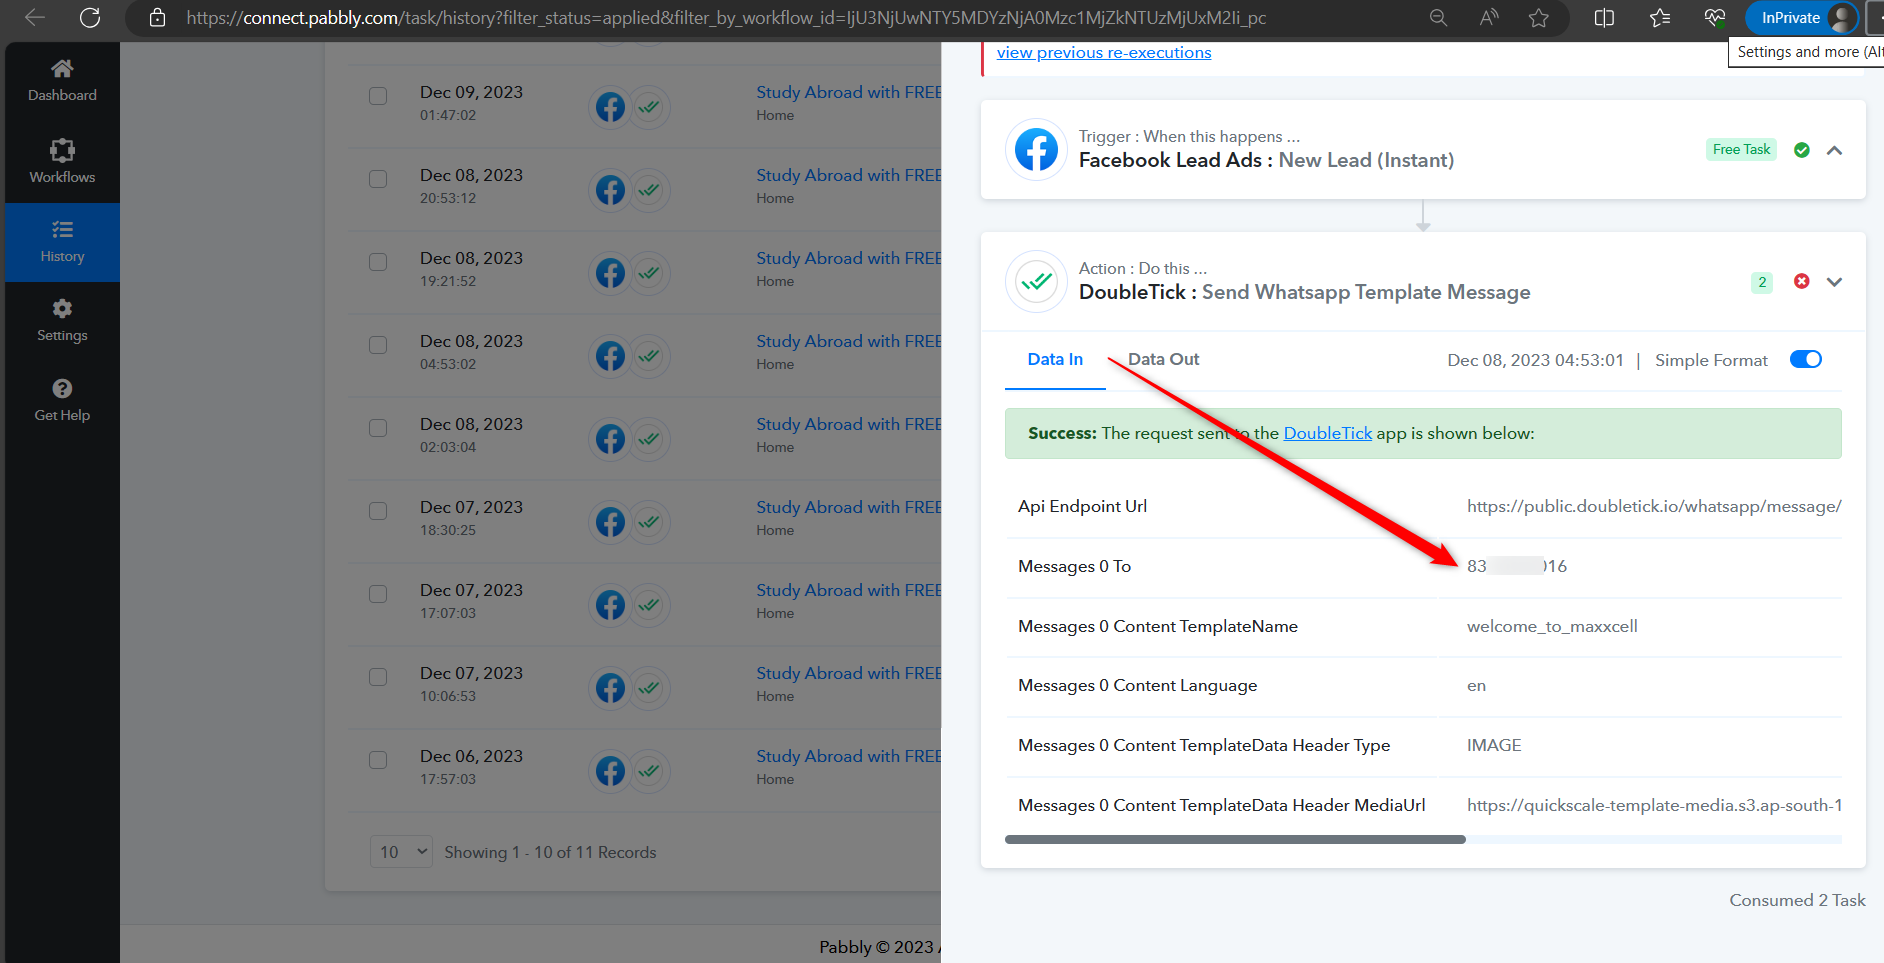Toggle the Simple Format switch
Image resolution: width=1884 pixels, height=963 pixels.
(1806, 360)
